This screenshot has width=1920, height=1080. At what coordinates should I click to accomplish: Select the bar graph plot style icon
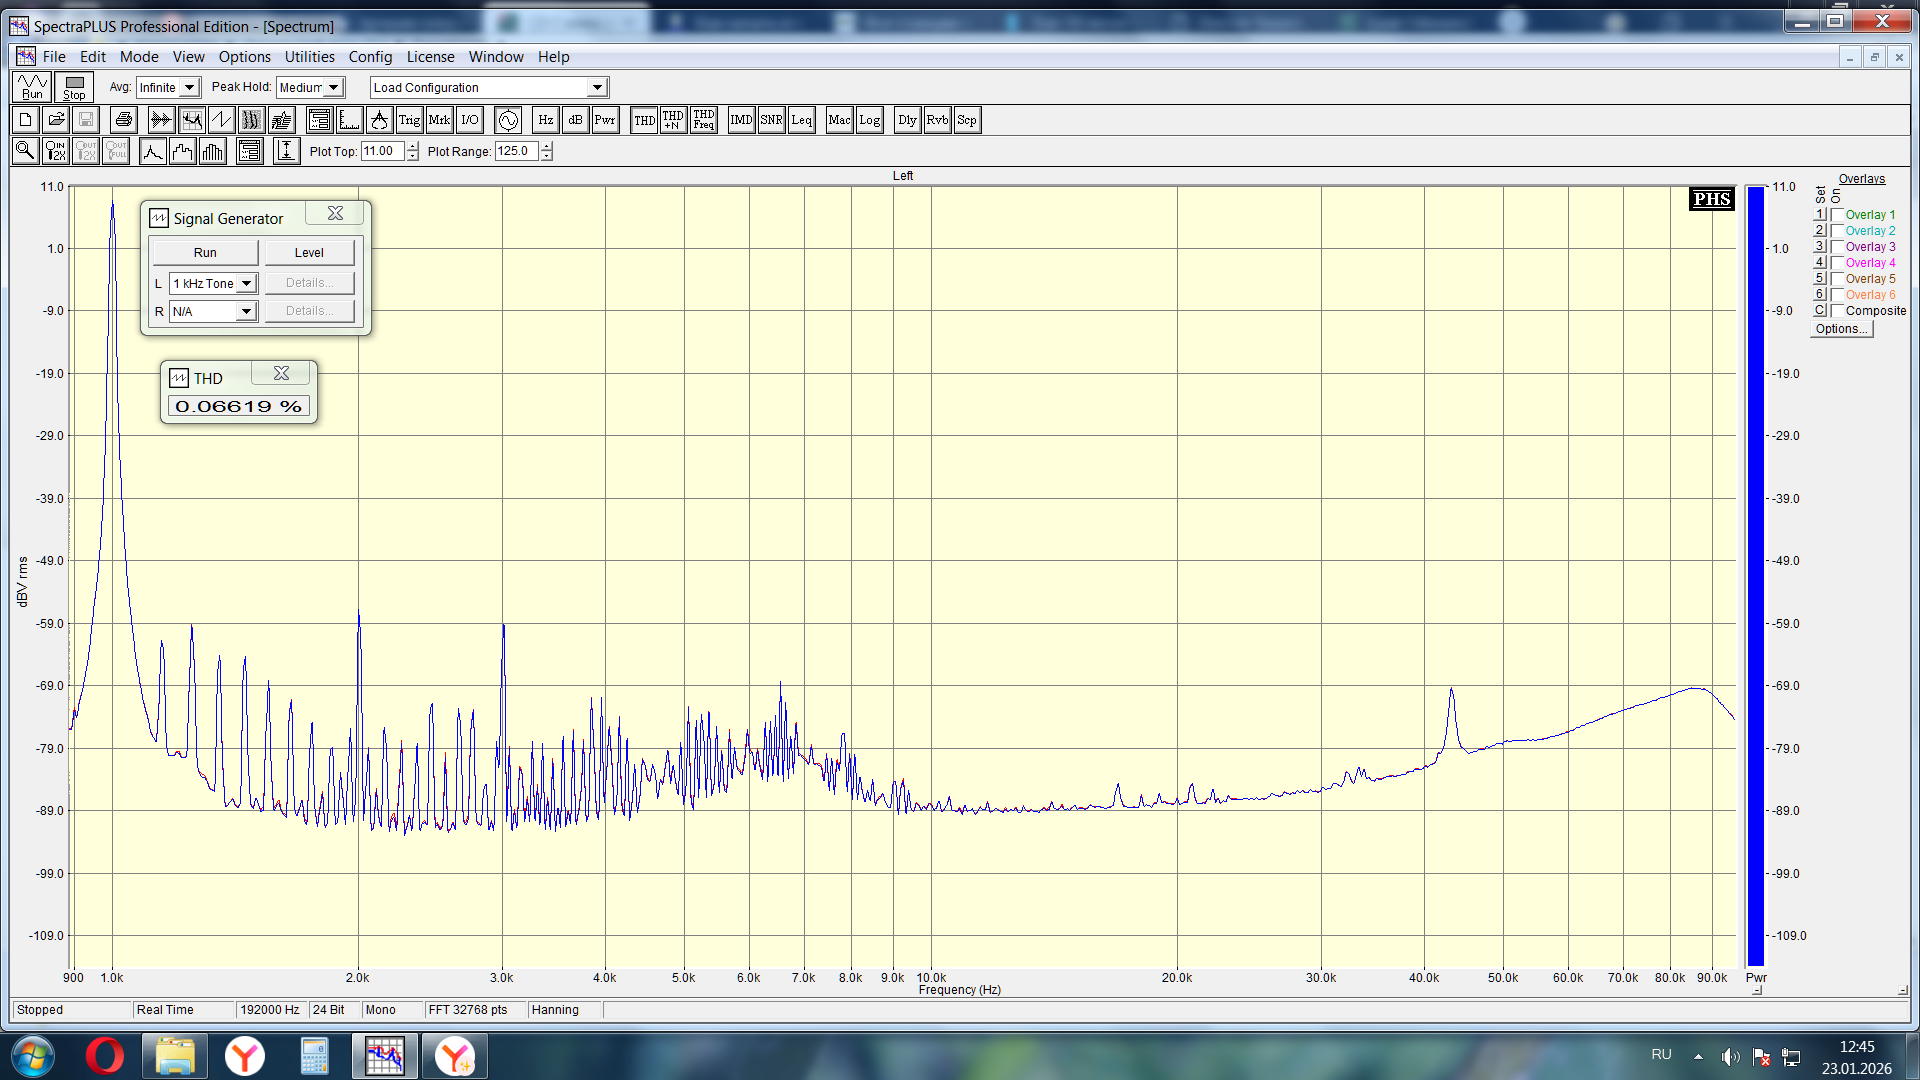click(x=213, y=151)
